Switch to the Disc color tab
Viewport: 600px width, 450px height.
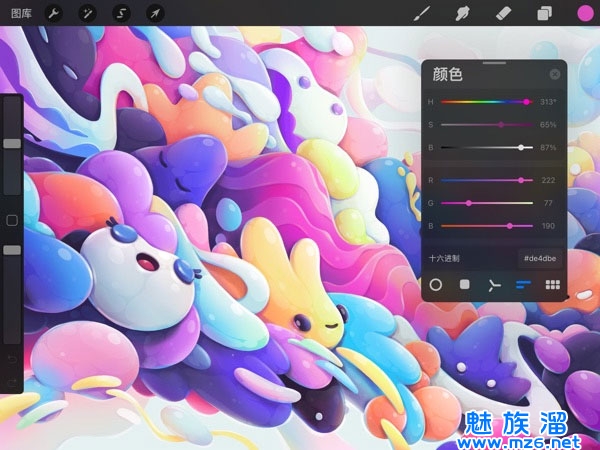[436, 285]
